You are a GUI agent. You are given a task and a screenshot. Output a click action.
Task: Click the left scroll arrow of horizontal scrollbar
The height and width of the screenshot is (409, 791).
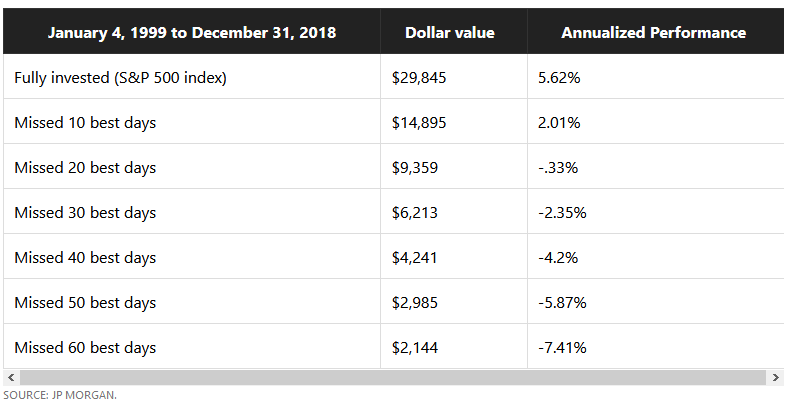click(x=11, y=377)
